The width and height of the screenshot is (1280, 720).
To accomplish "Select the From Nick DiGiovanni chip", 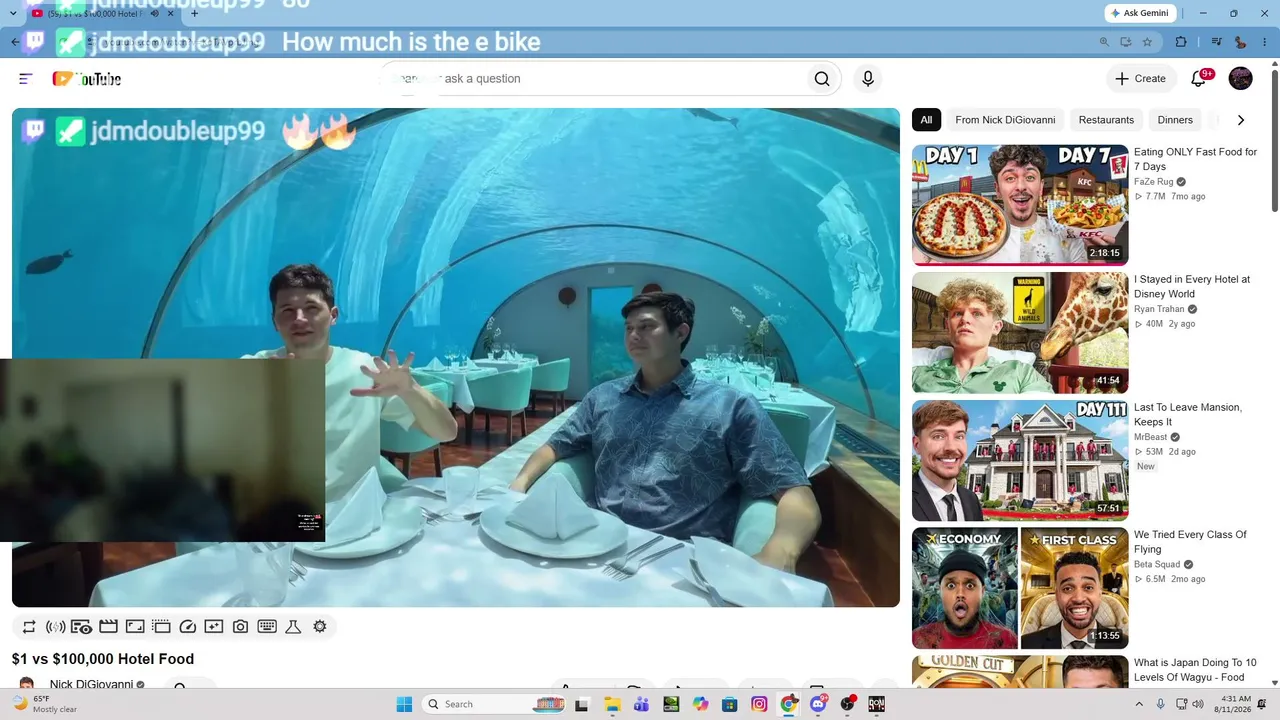I will point(1005,120).
